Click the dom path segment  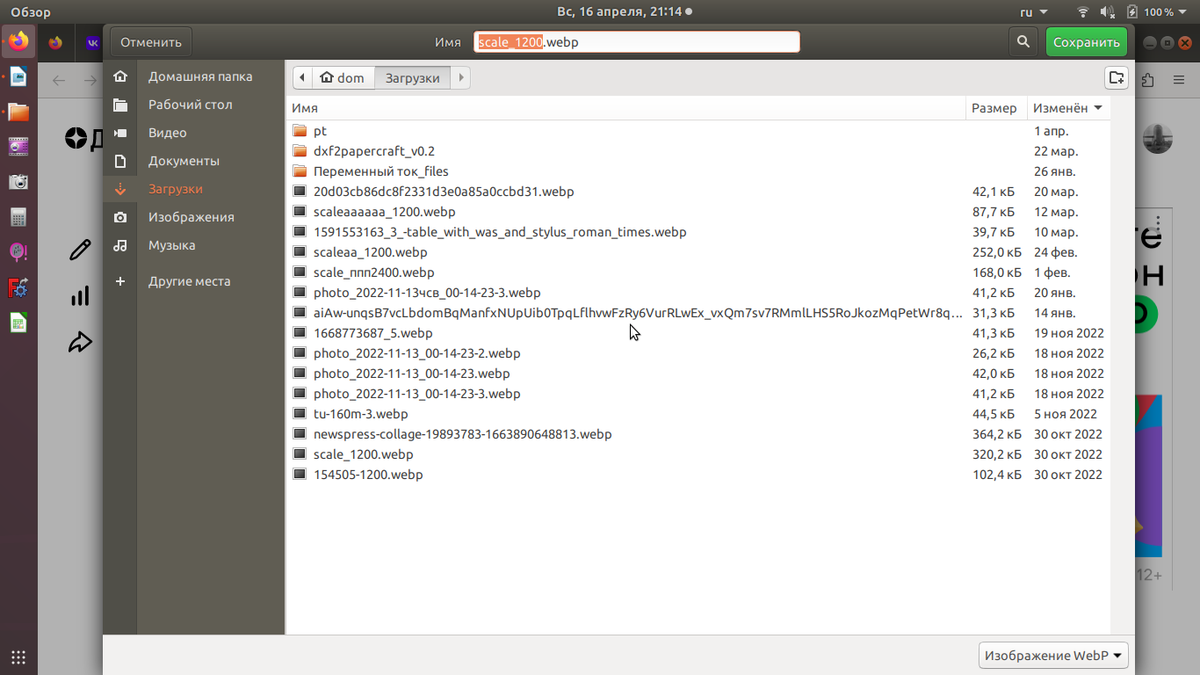(x=341, y=77)
